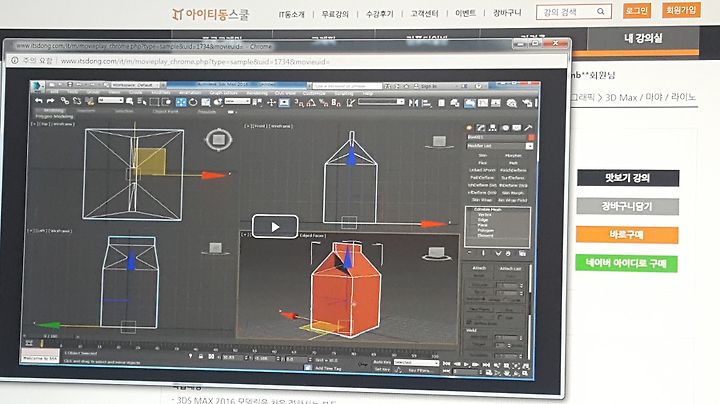Image resolution: width=720 pixels, height=404 pixels.
Task: Click the orange 로그인 button
Action: 637,11
